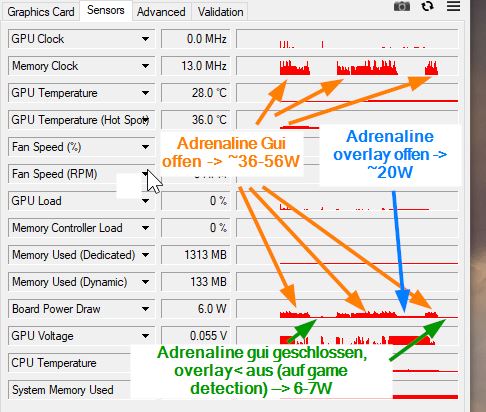The height and width of the screenshot is (412, 486).
Task: Open the GPU Voltage dropdown arrow
Action: click(x=145, y=336)
